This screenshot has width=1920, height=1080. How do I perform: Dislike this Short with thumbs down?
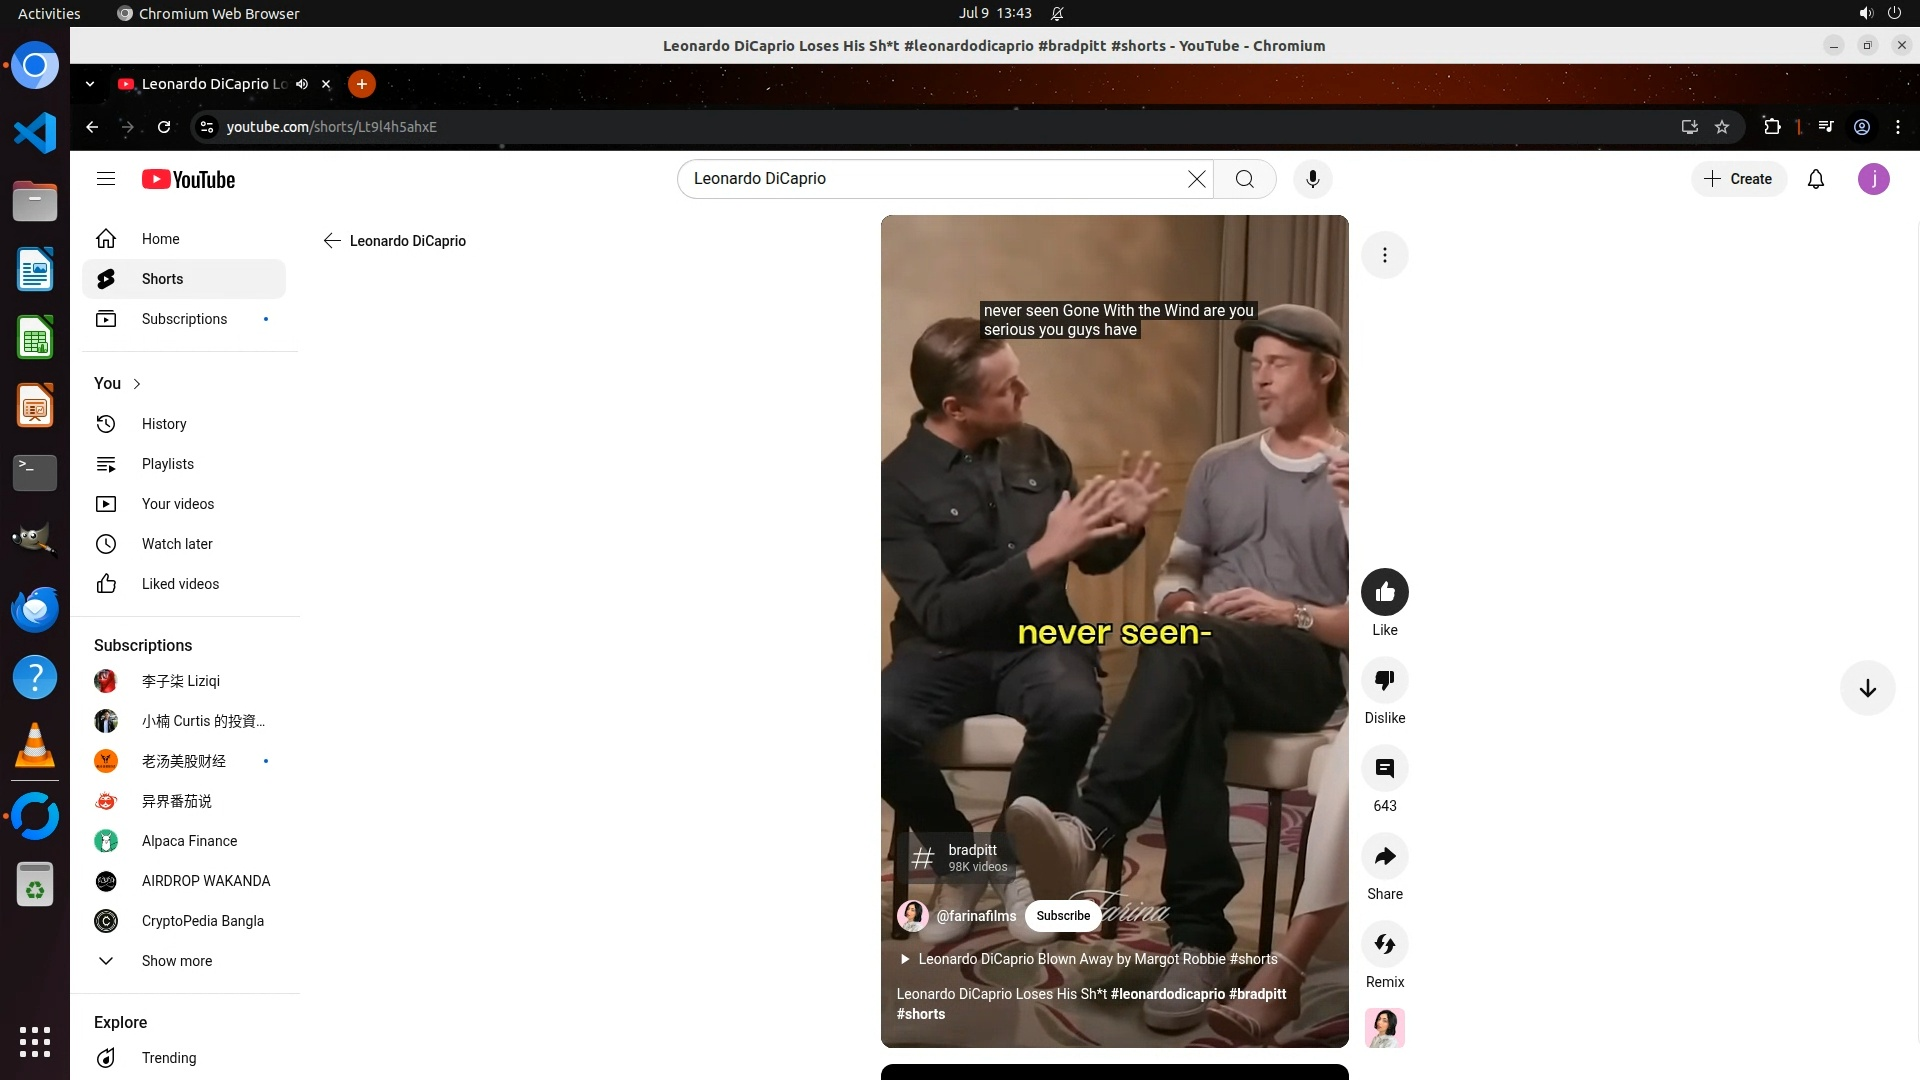coord(1384,680)
